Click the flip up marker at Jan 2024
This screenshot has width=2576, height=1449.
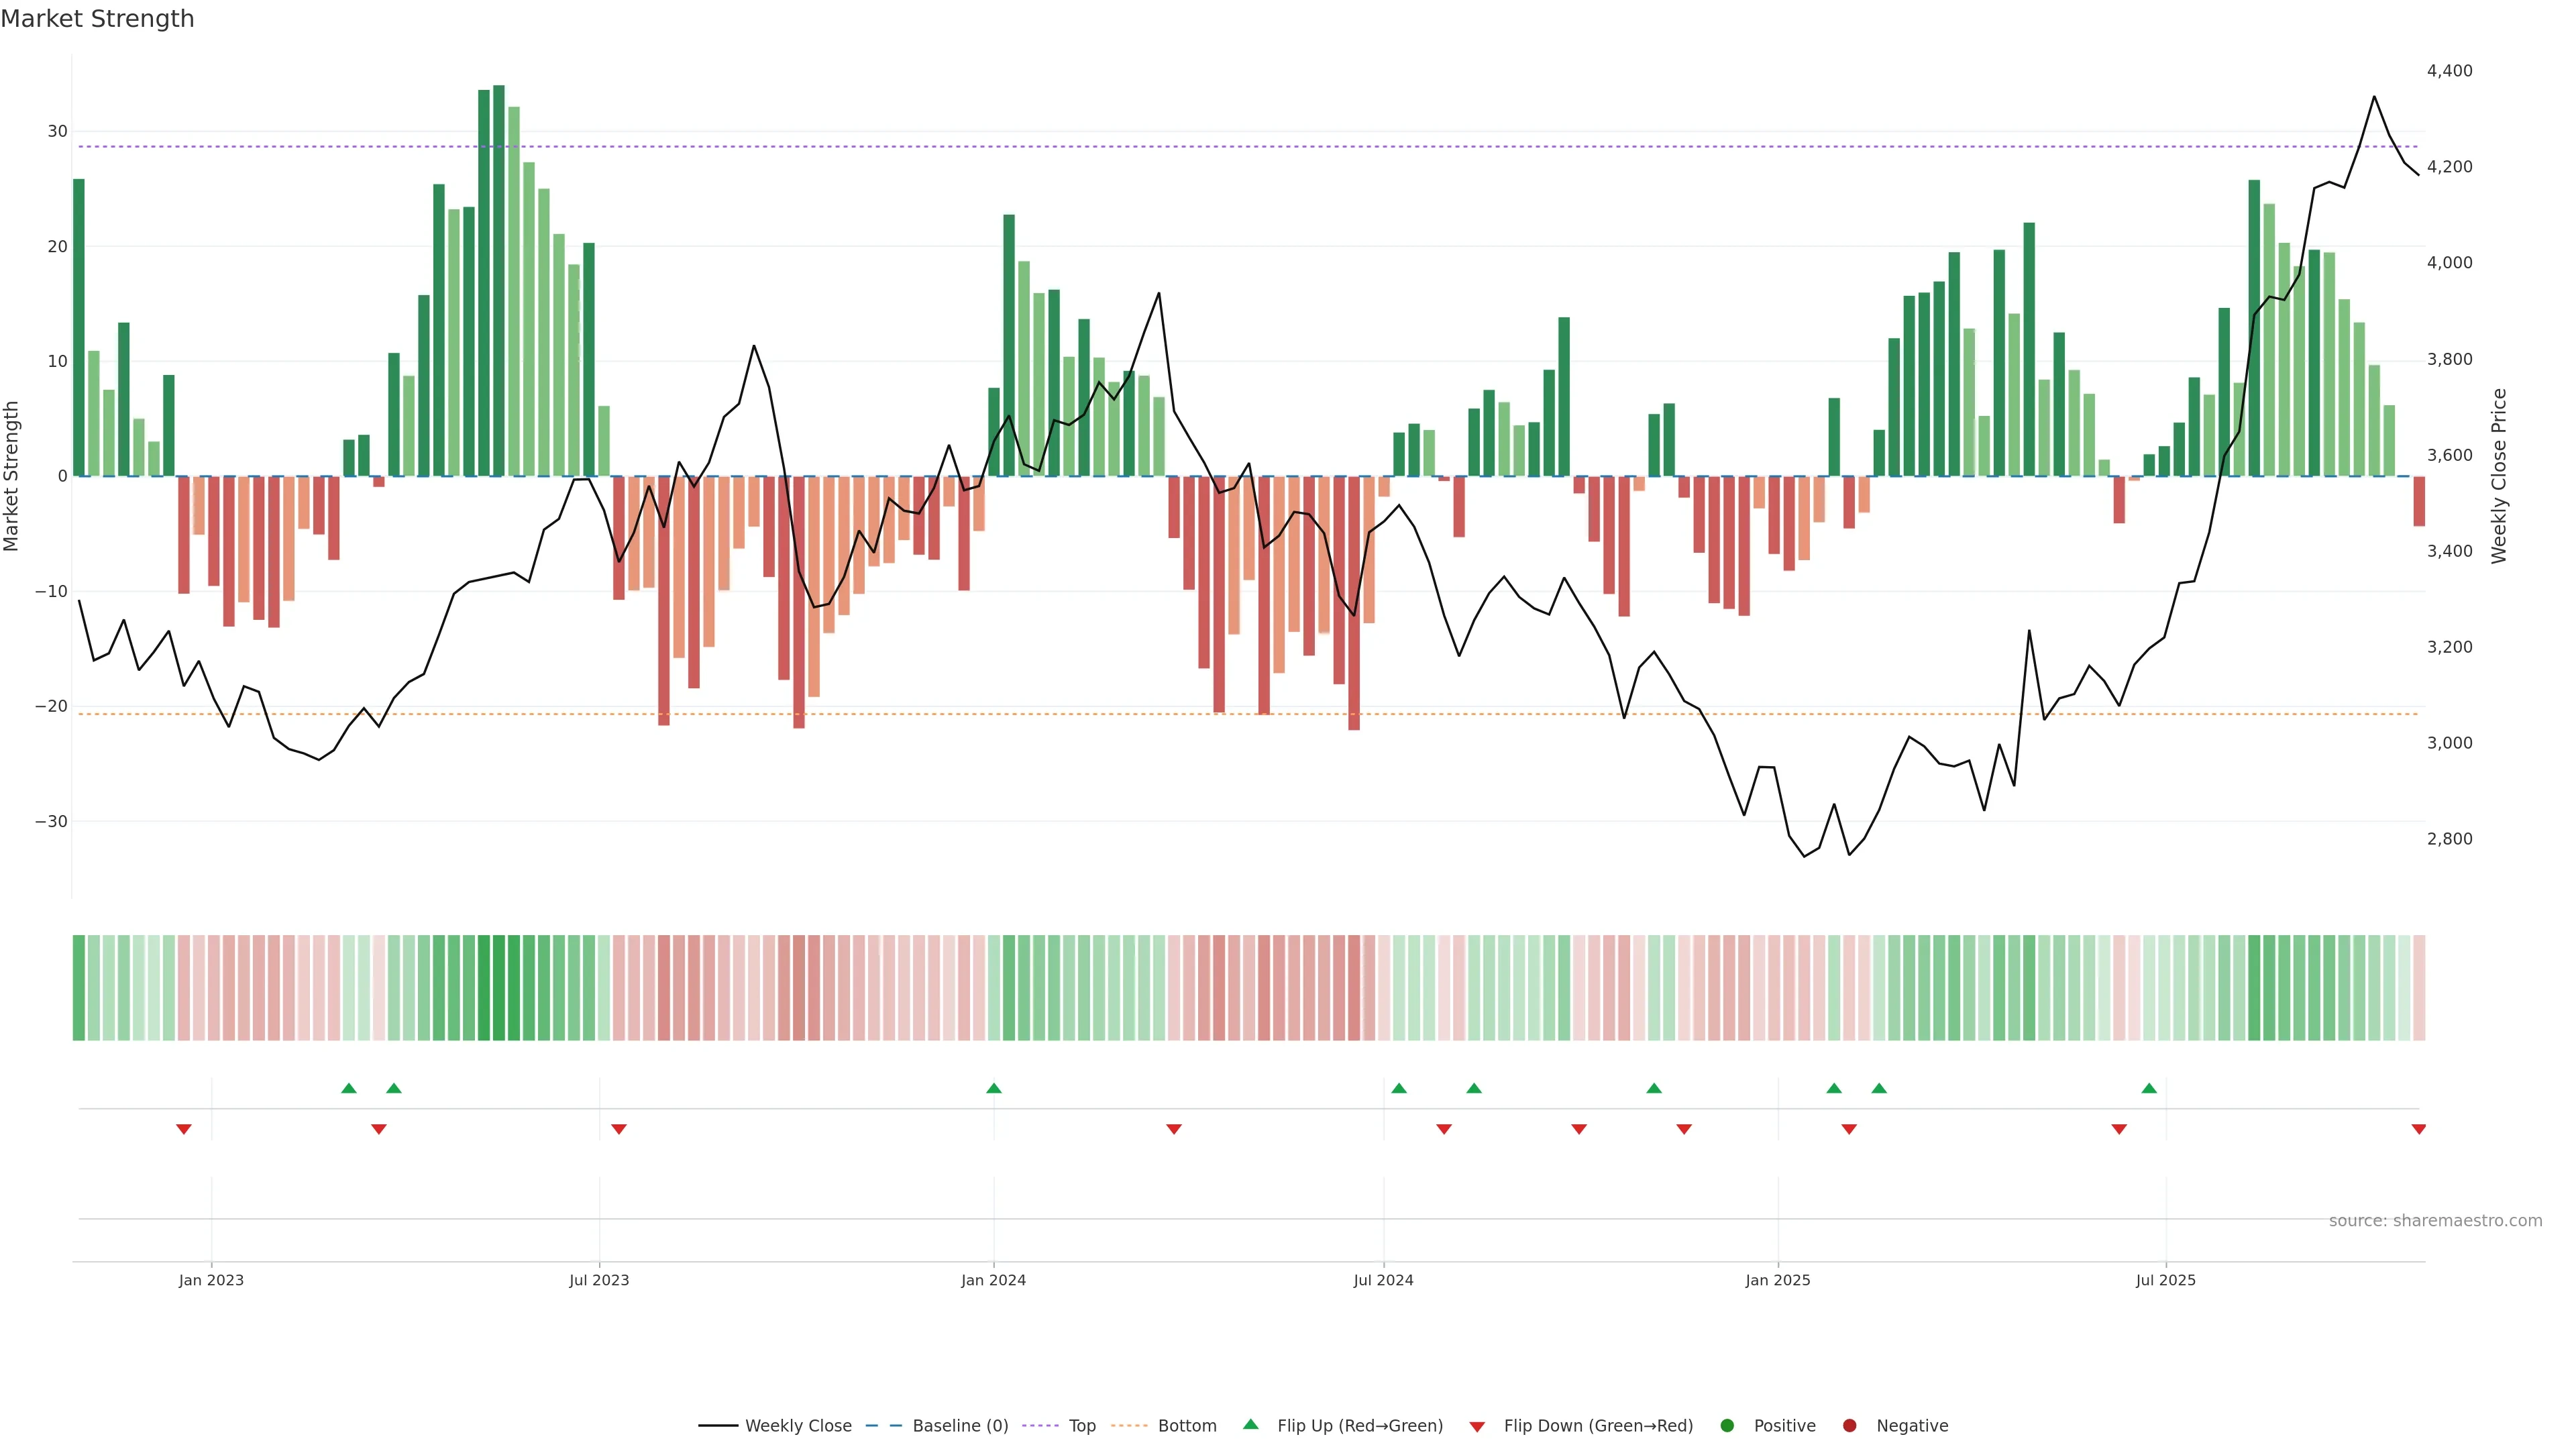point(993,1088)
